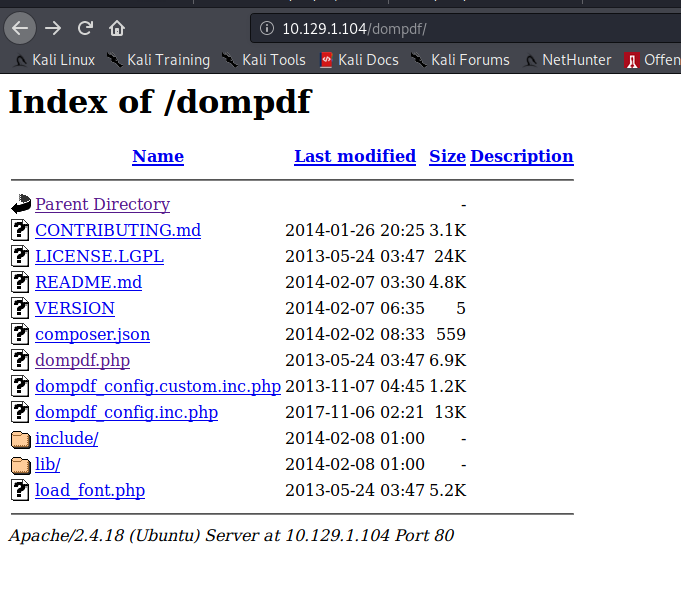Image resolution: width=681 pixels, height=589 pixels.
Task: Open dompdf_config.custom.inc.php link
Action: (x=157, y=386)
